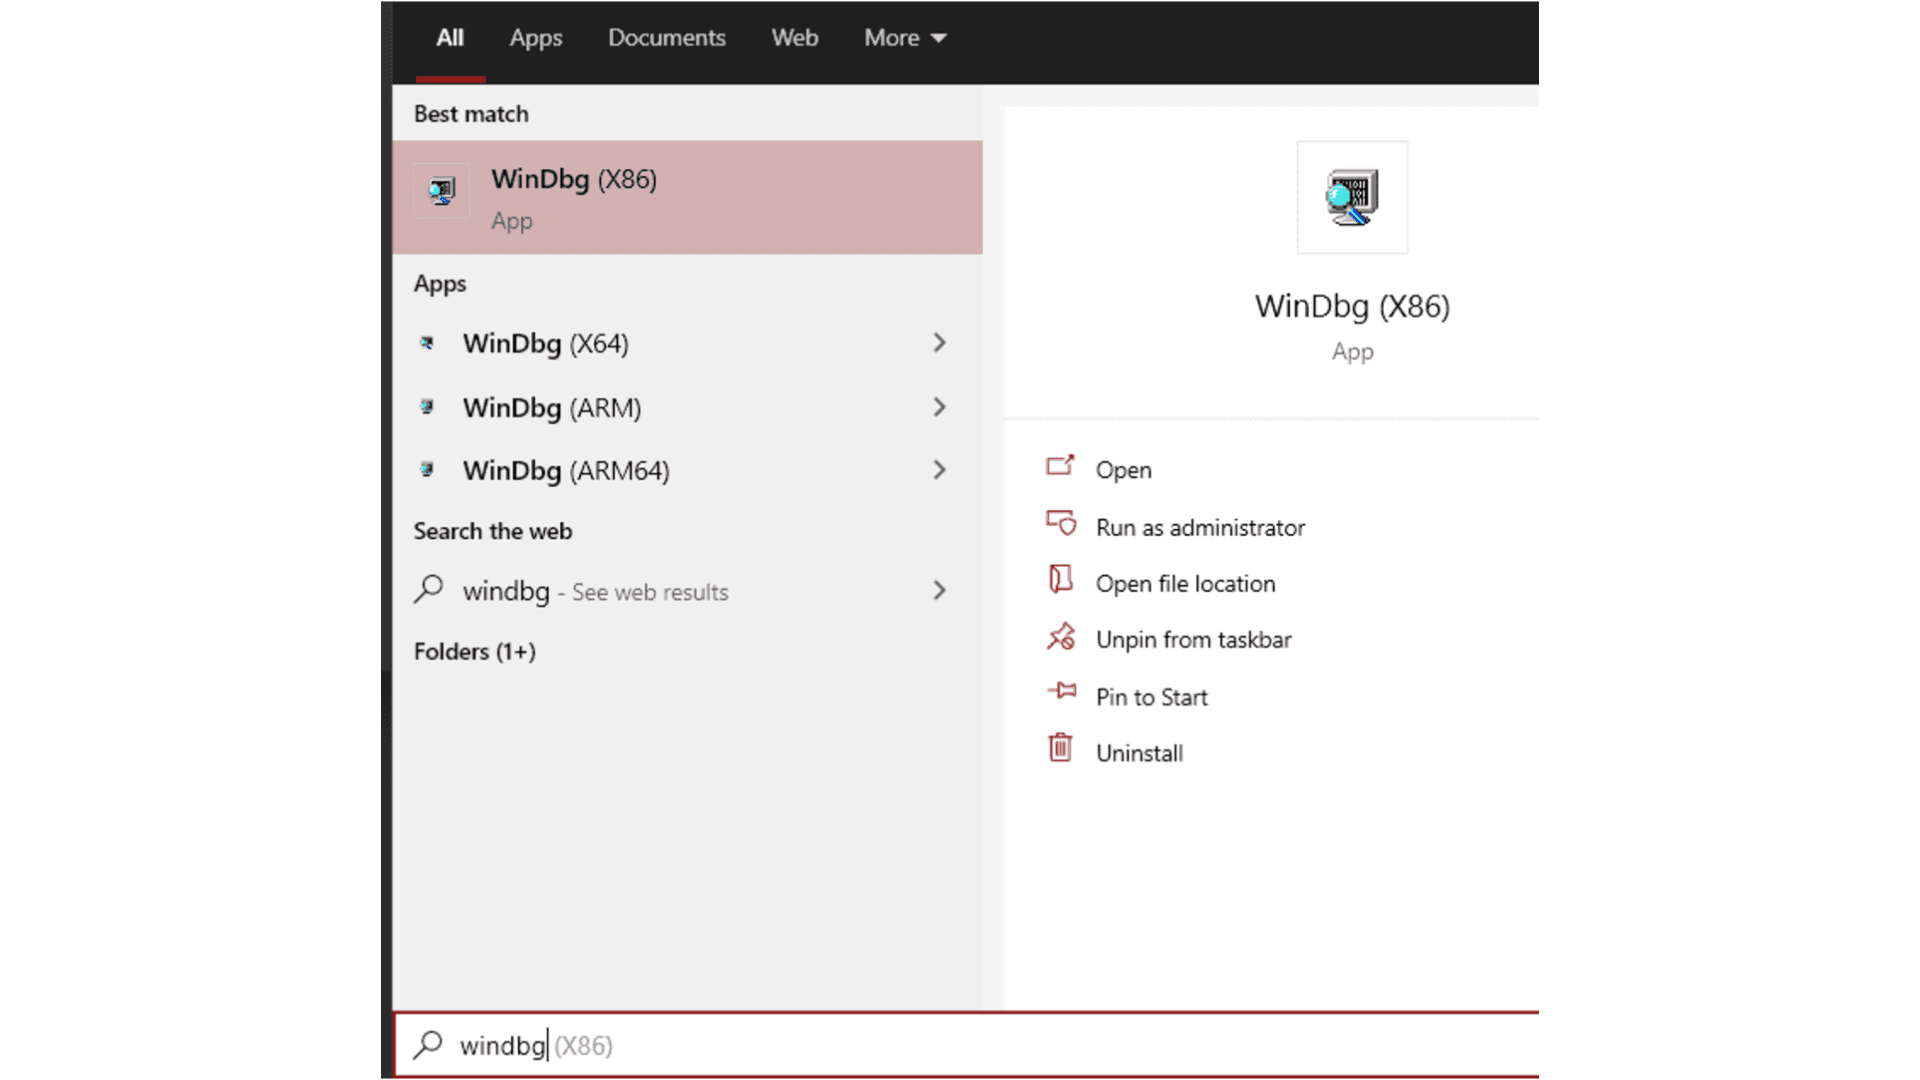
Task: Choose Open file location
Action: (1185, 583)
